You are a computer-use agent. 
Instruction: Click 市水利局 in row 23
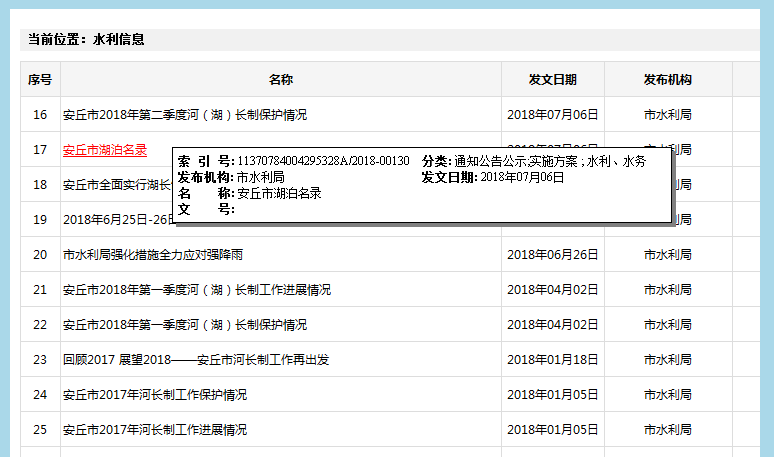[668, 360]
